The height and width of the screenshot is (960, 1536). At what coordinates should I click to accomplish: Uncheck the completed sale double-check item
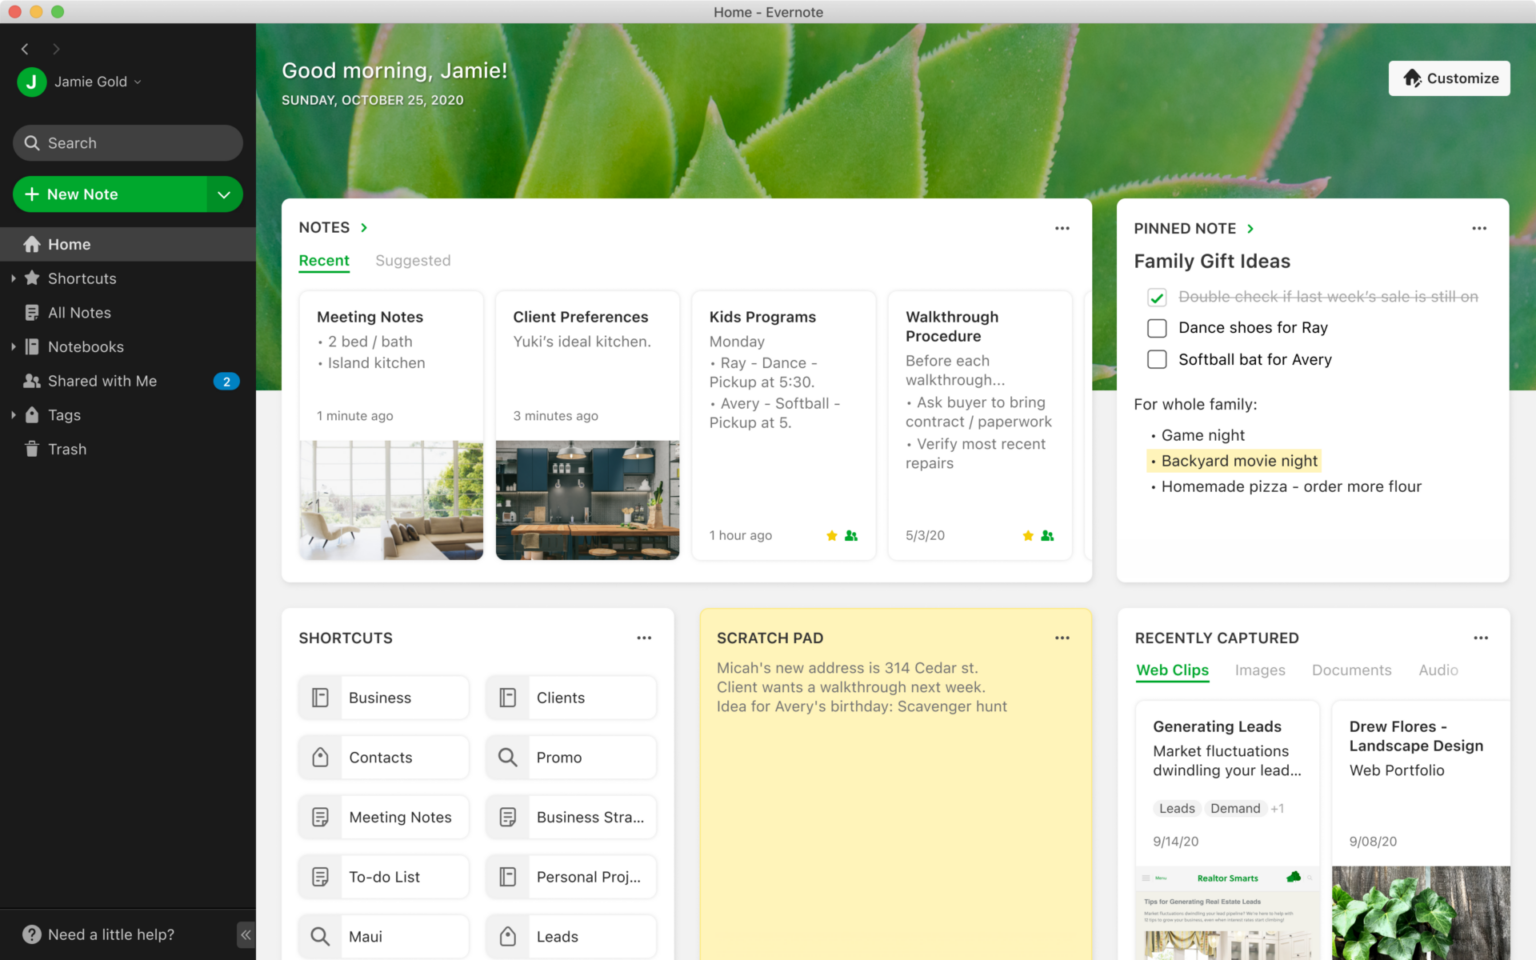1157,297
